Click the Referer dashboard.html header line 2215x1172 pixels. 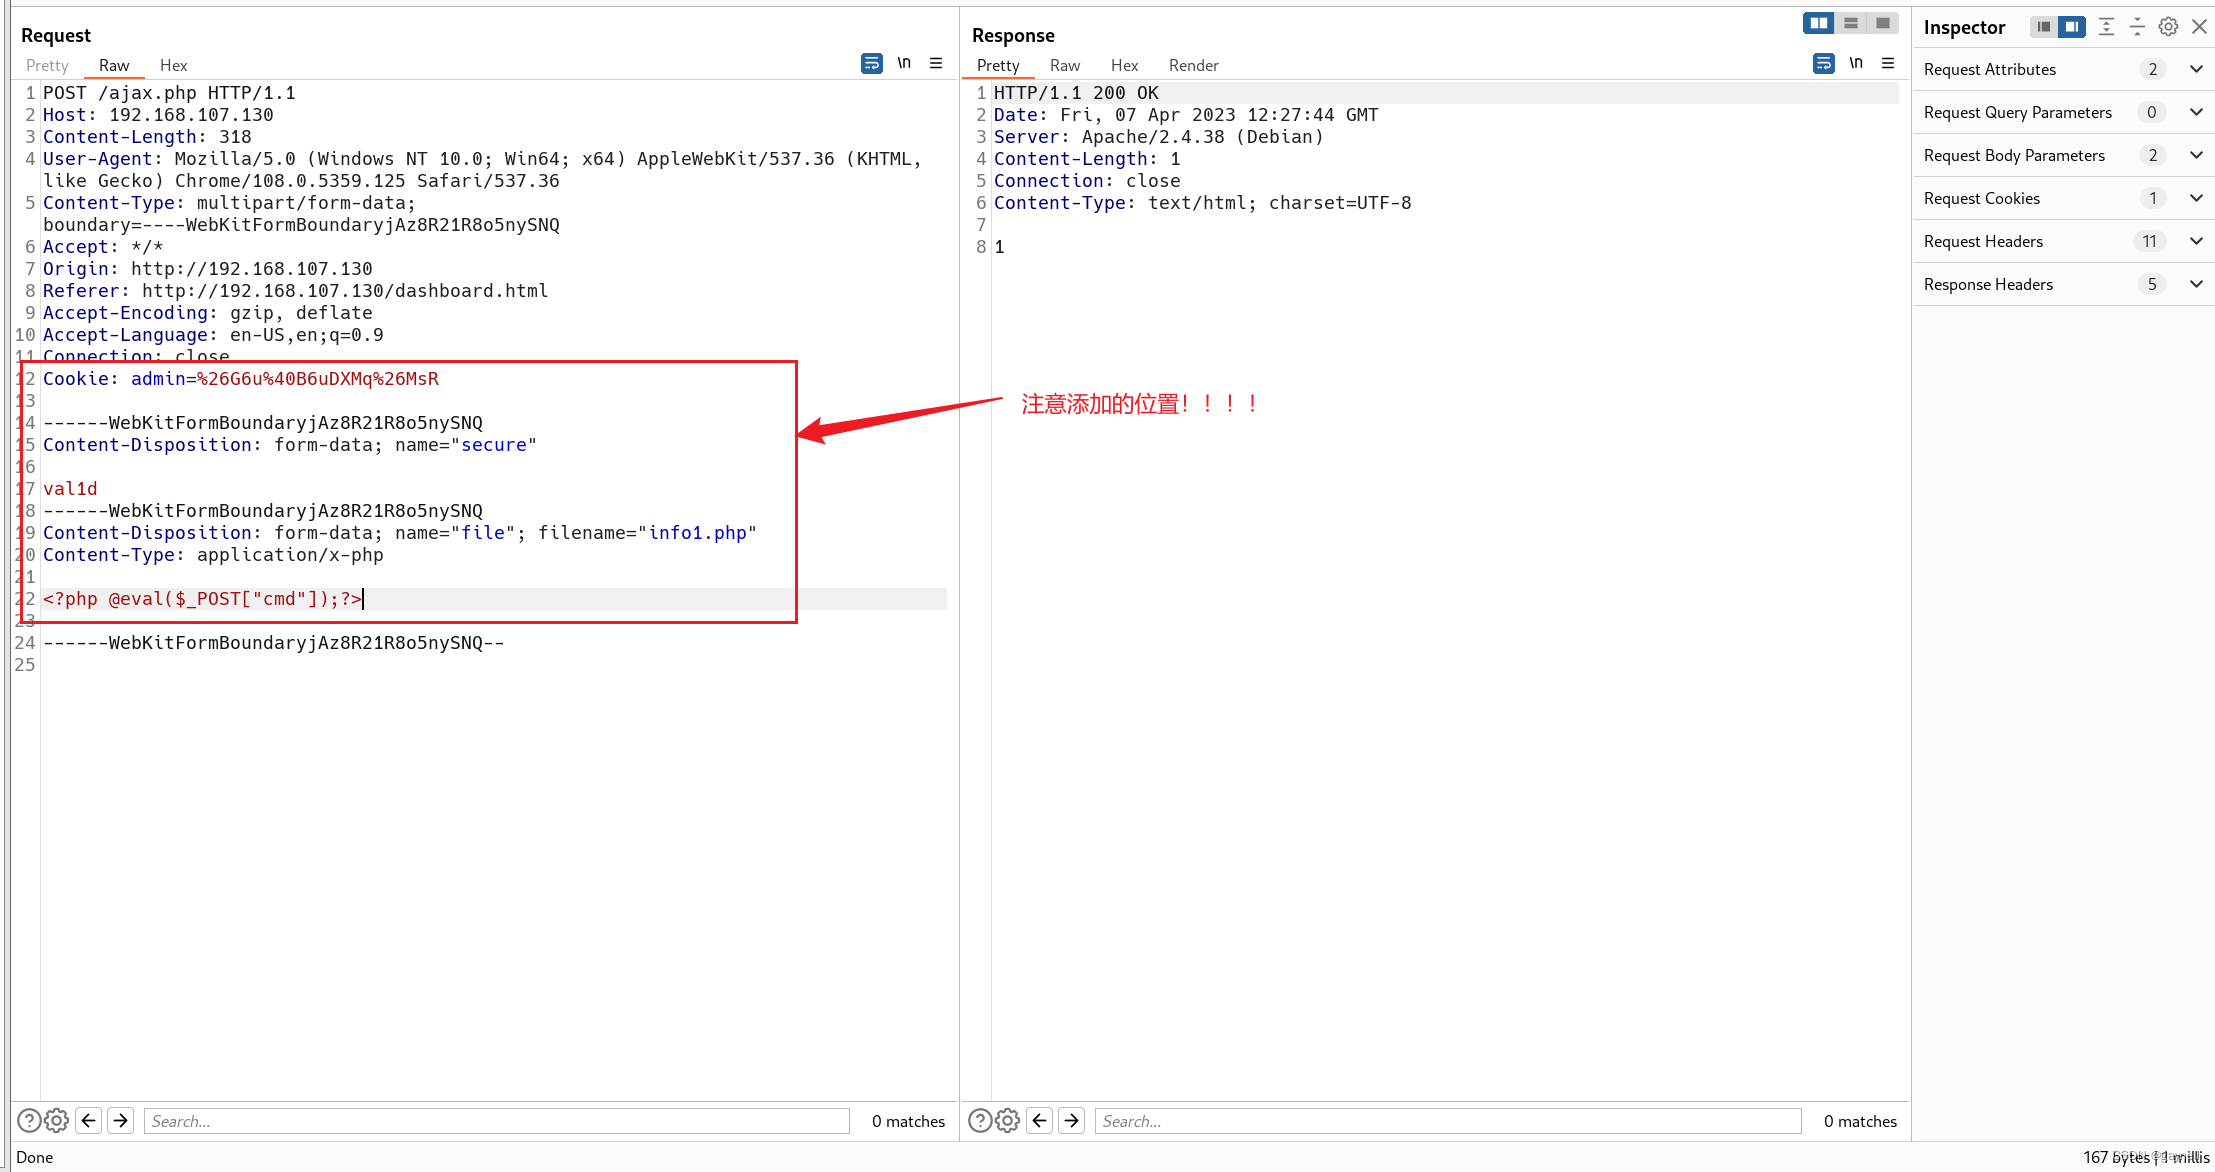click(295, 291)
